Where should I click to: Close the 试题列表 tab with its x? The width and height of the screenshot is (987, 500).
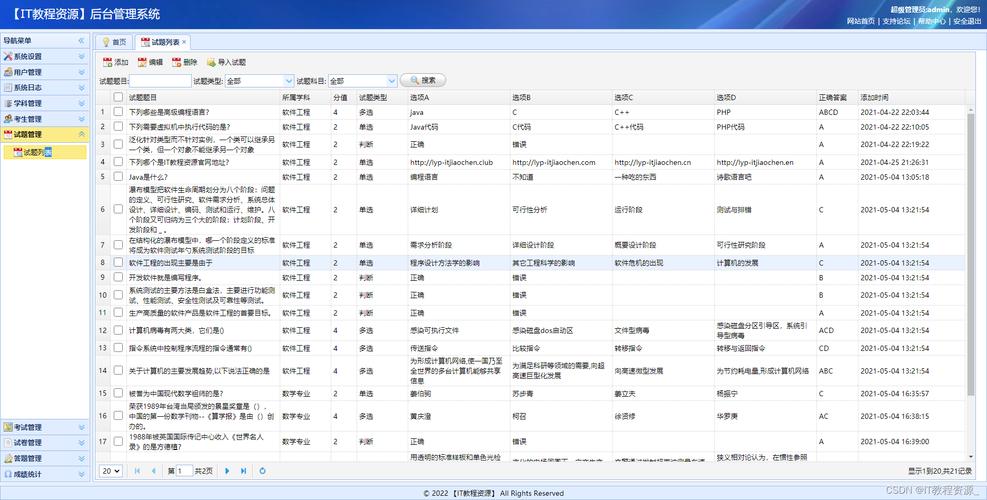tap(184, 42)
